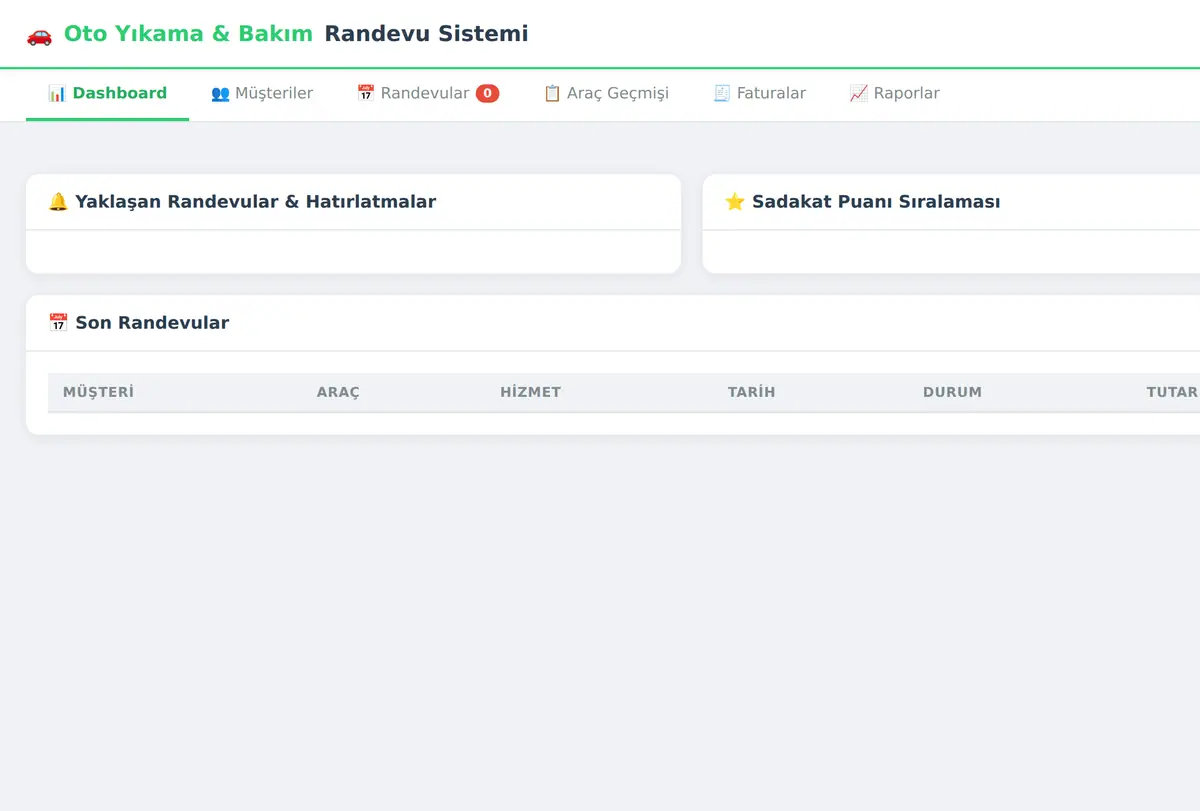Click the Faturalar receipt icon
This screenshot has height=811, width=1200.
[722, 94]
